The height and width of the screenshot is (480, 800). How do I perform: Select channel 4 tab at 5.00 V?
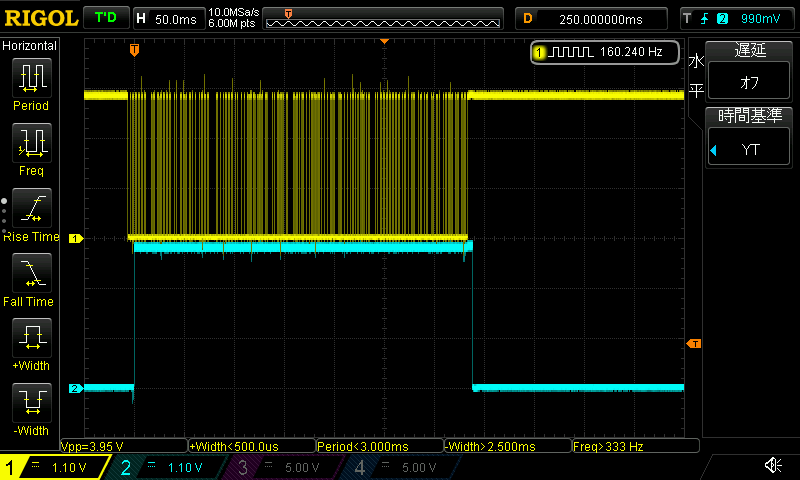tap(401, 467)
